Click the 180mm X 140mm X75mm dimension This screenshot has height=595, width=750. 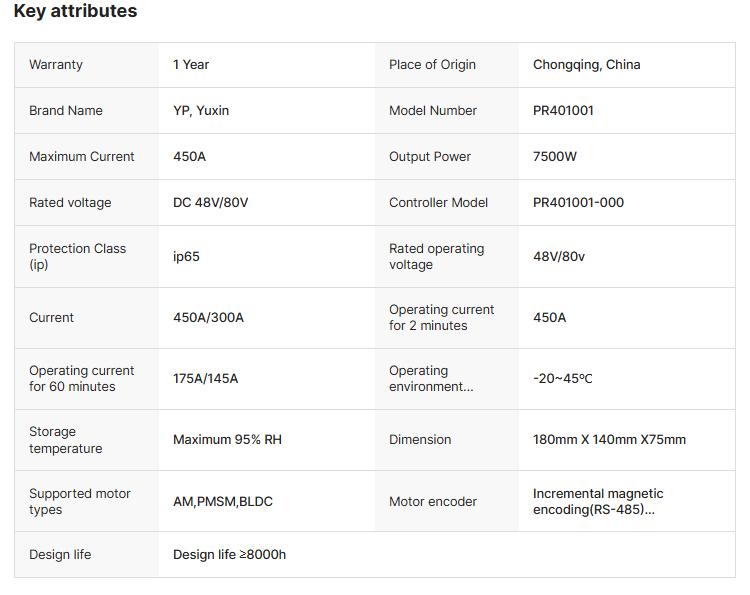(609, 440)
